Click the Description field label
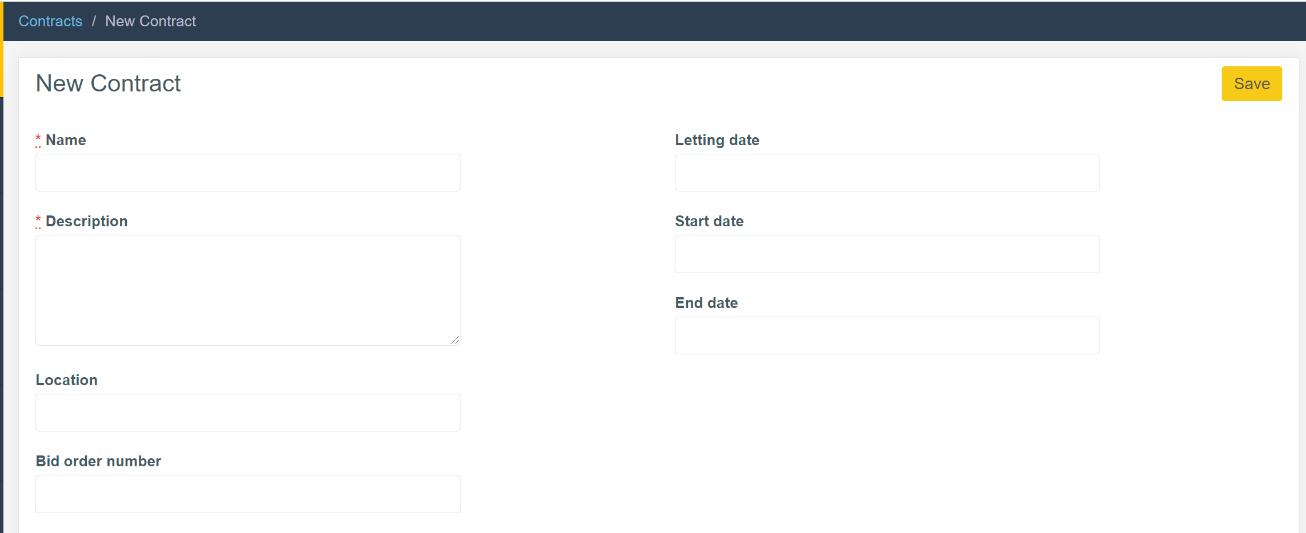This screenshot has width=1306, height=533. (x=87, y=221)
